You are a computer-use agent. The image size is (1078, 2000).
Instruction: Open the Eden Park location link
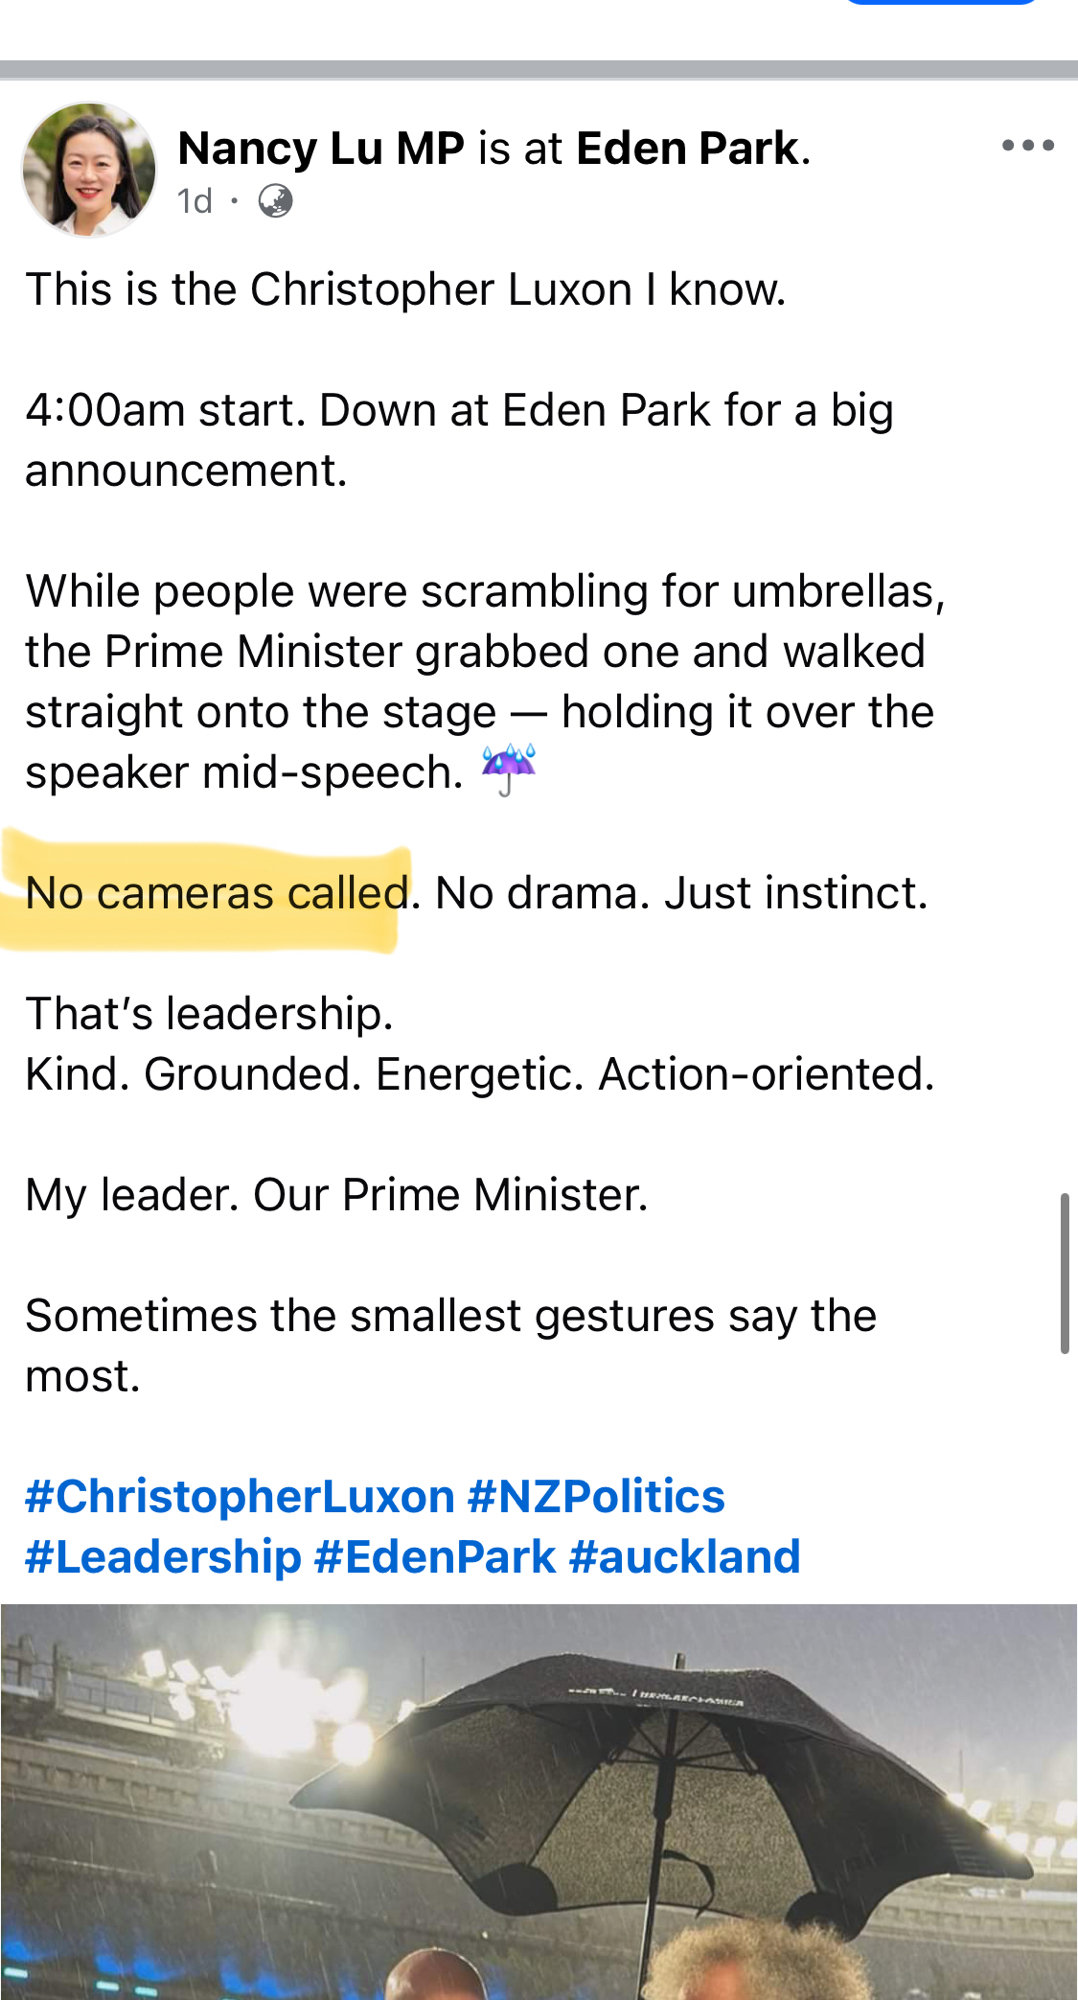tap(688, 149)
